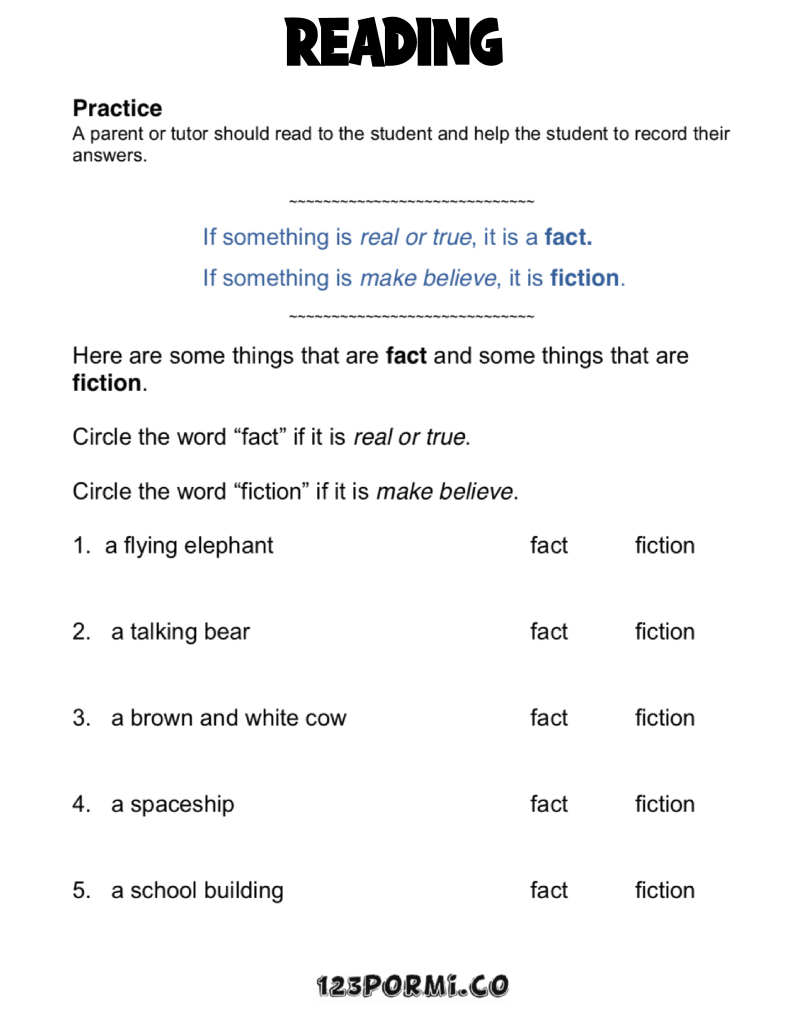Image resolution: width=791 pixels, height=1023 pixels.
Task: Click the 123PORMI.CO website label
Action: pos(411,987)
